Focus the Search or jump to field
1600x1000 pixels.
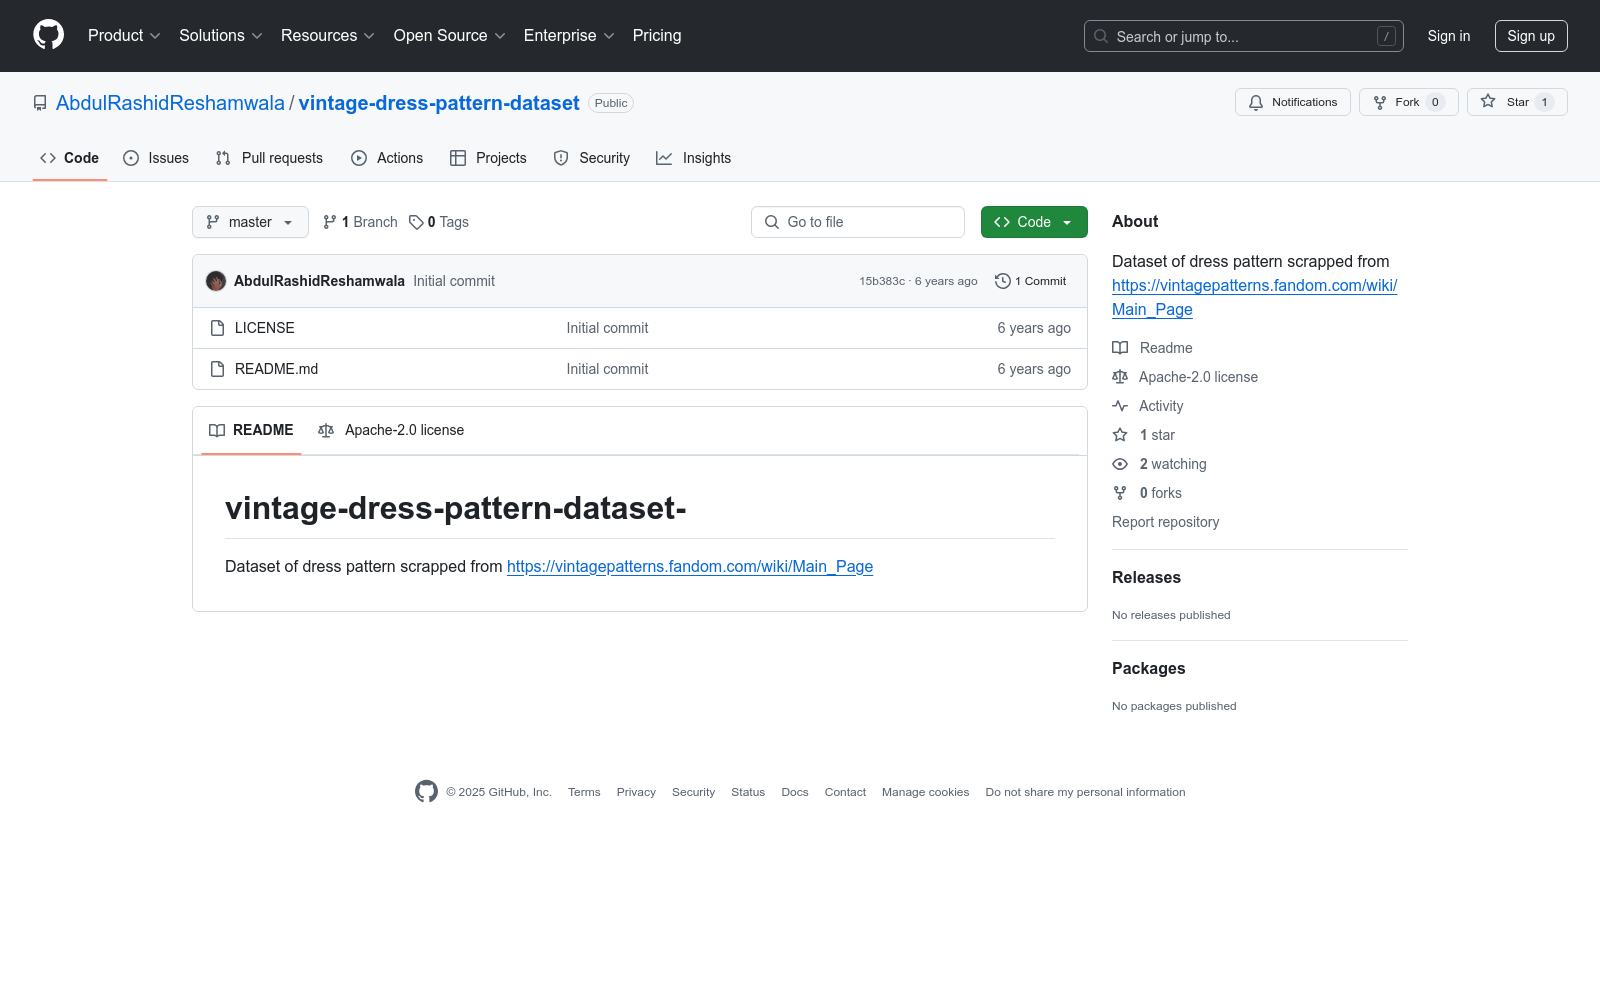pos(1243,36)
